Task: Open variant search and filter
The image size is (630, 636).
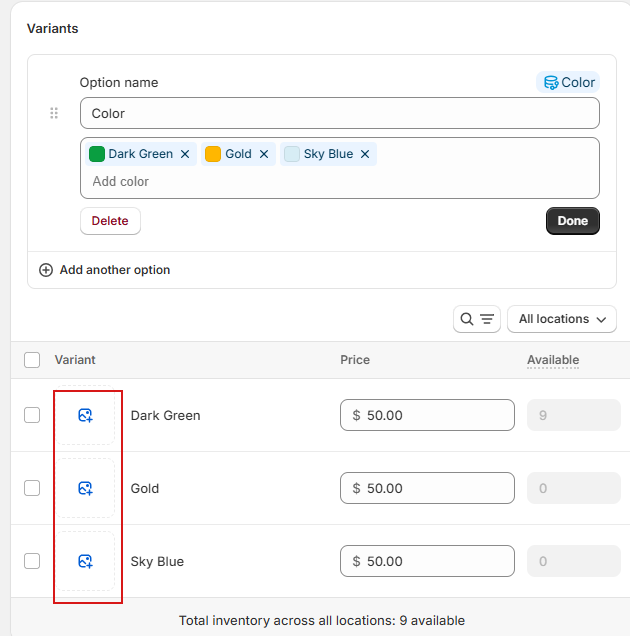Action: [x=476, y=319]
